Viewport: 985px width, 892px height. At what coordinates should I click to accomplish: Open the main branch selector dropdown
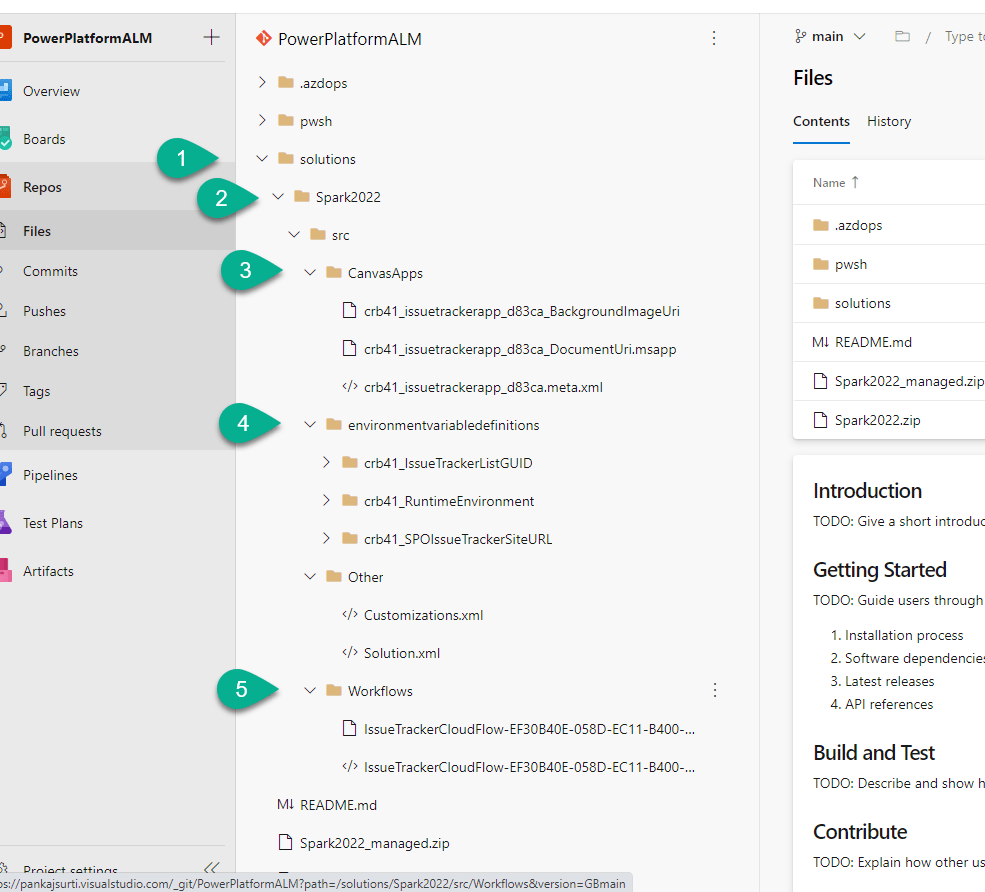click(x=830, y=37)
